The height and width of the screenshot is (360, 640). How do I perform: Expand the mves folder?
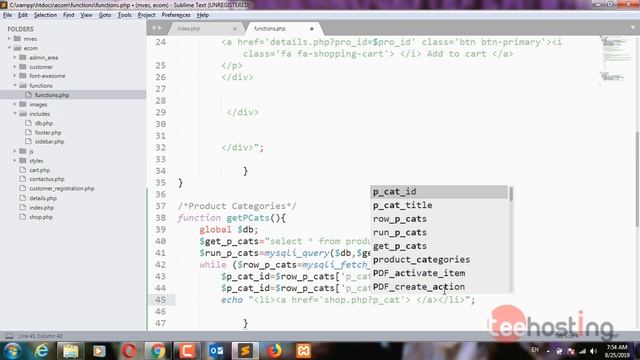9,39
